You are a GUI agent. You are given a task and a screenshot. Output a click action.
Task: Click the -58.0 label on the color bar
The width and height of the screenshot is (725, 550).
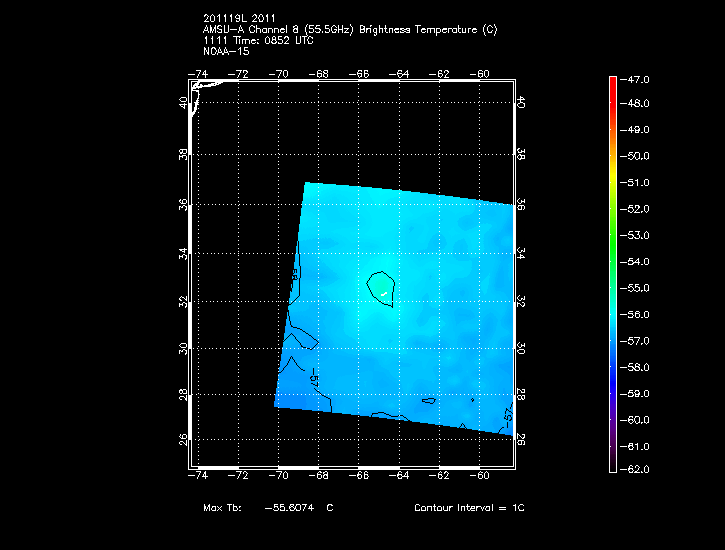[638, 367]
